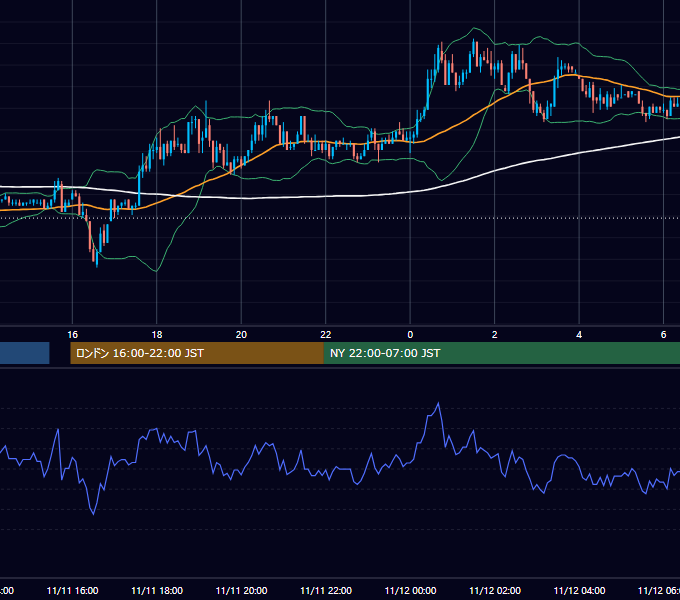
Task: Click the 16 hour label on chart axis
Action: [72, 335]
